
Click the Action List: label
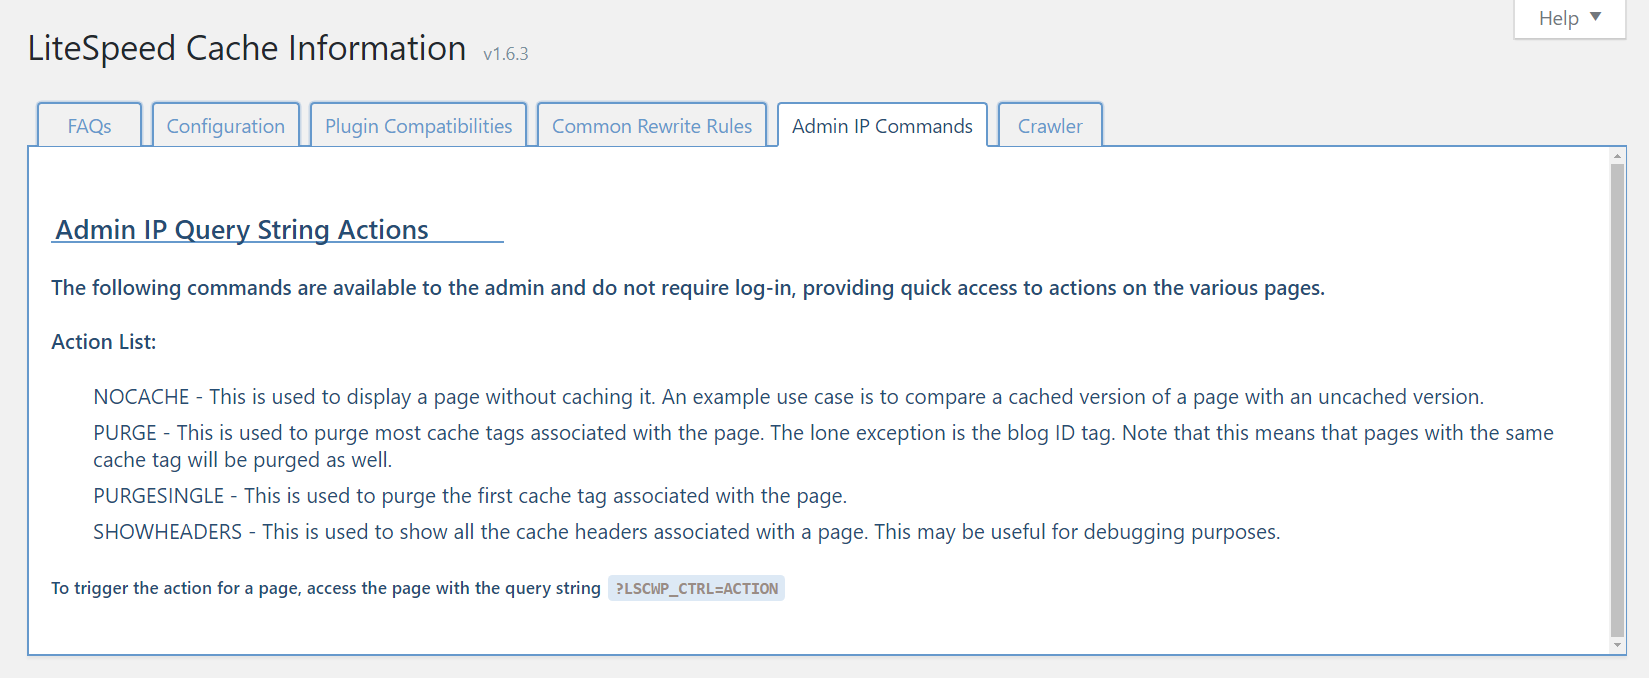point(104,342)
